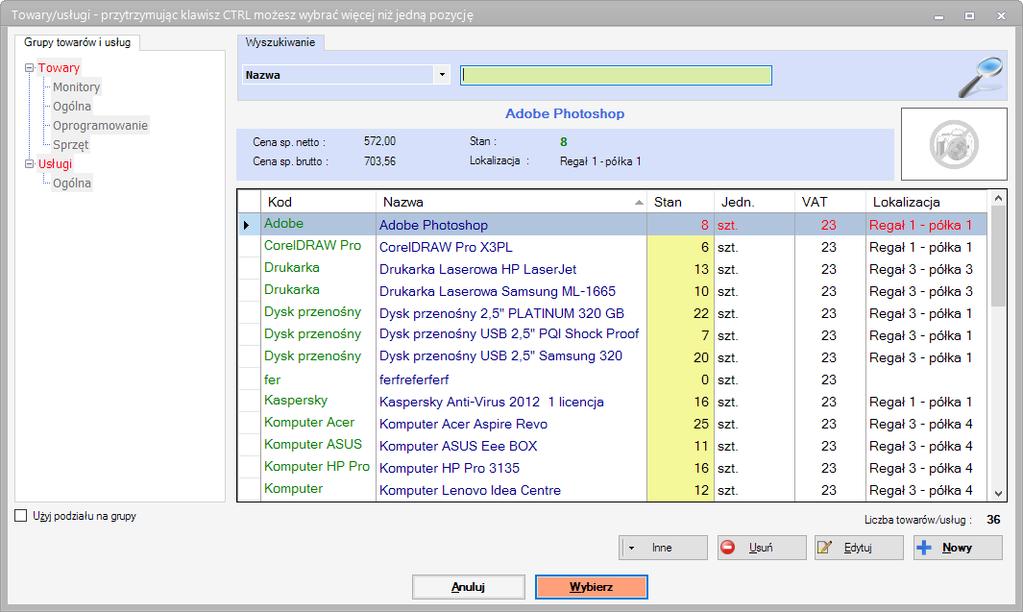Screen dimensions: 1023x612
Task: Select the Monitory group in the tree
Action: pos(76,87)
